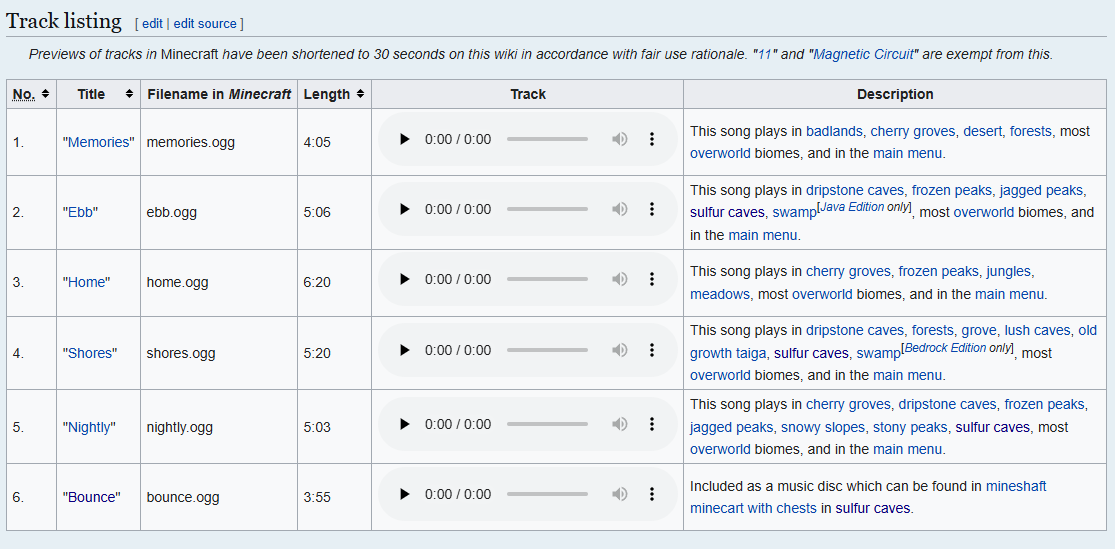Open the jungles biome link
Screen dimensions: 1115x549
pos(1009,271)
